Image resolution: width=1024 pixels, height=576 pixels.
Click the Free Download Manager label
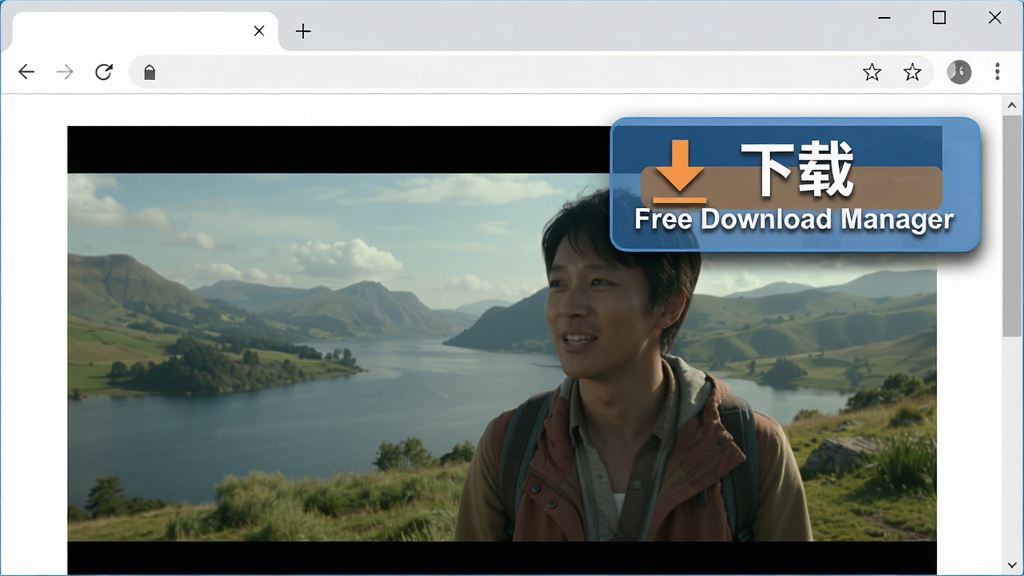pyautogui.click(x=794, y=220)
